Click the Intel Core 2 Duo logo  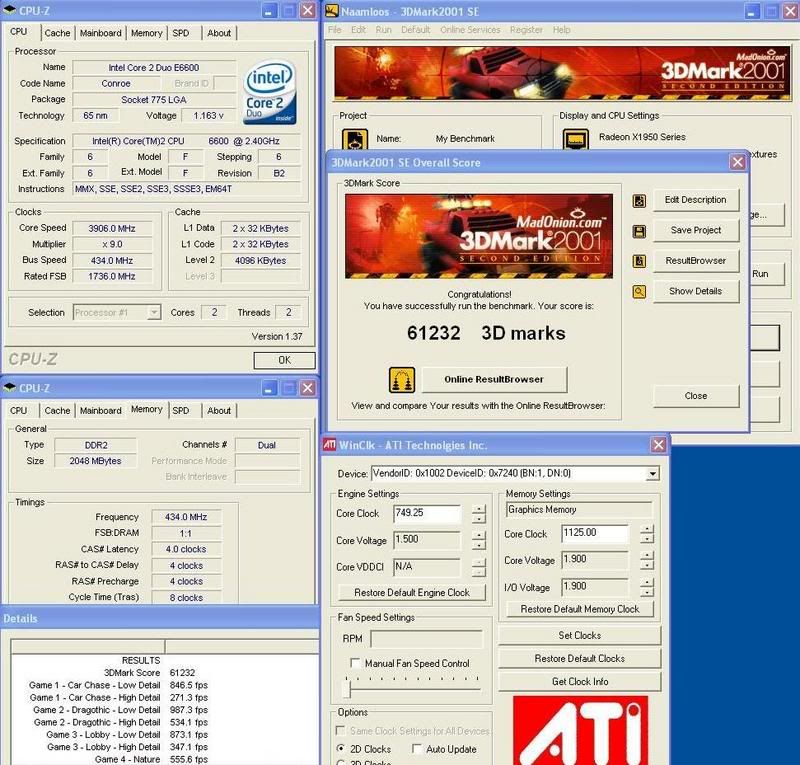[270, 93]
